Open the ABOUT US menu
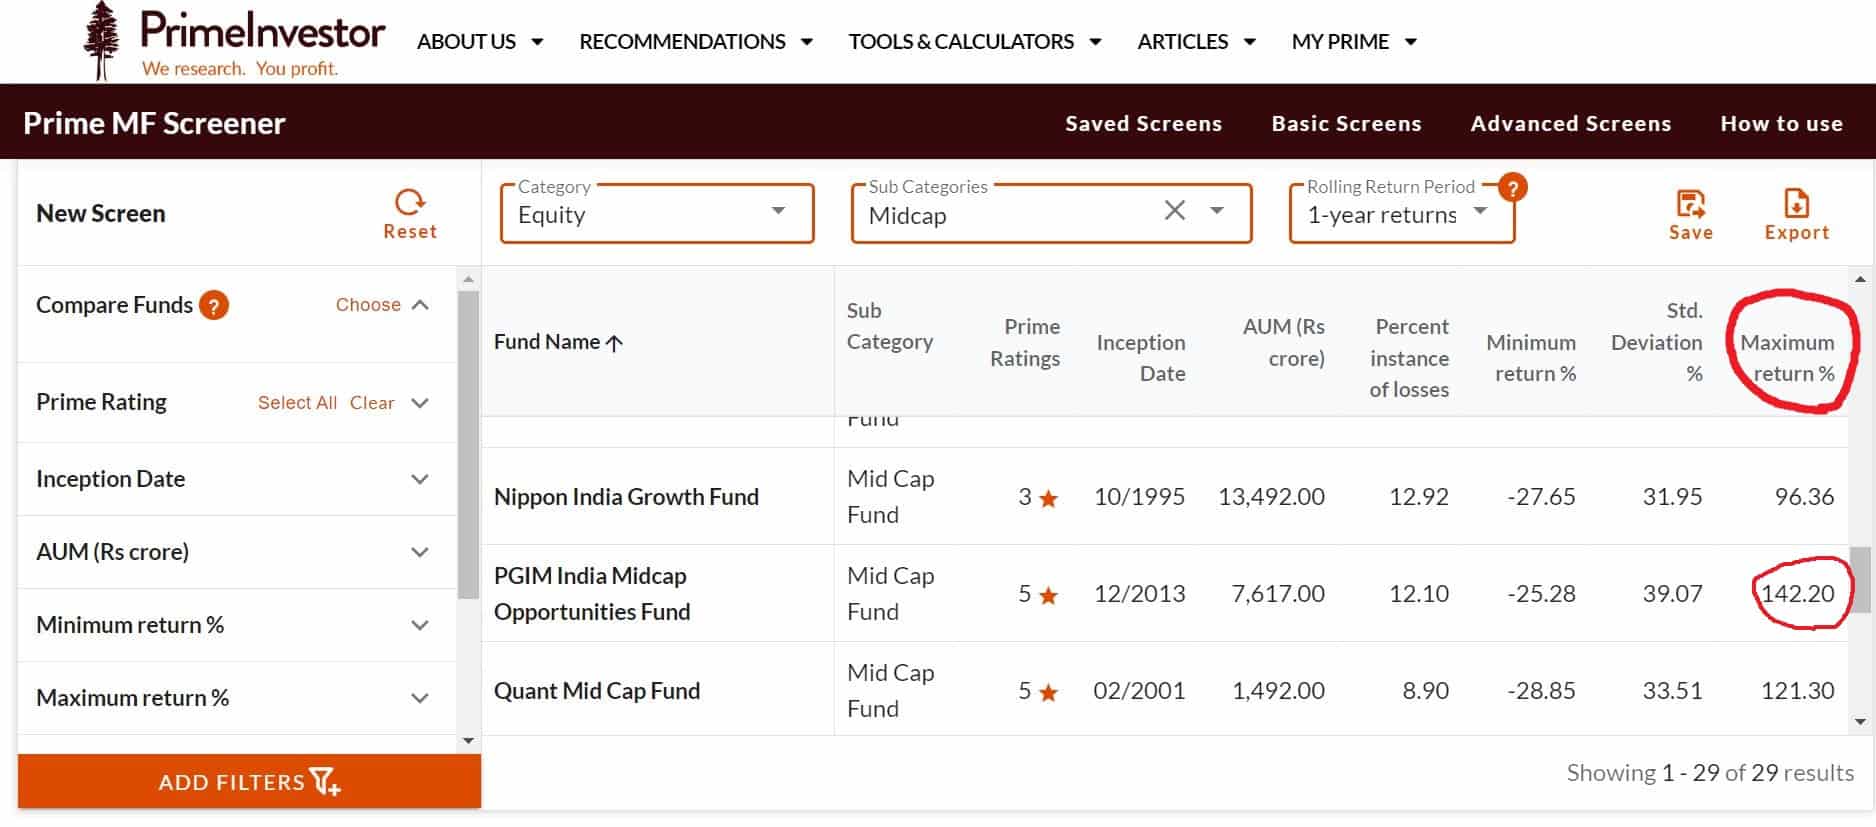 pyautogui.click(x=480, y=42)
